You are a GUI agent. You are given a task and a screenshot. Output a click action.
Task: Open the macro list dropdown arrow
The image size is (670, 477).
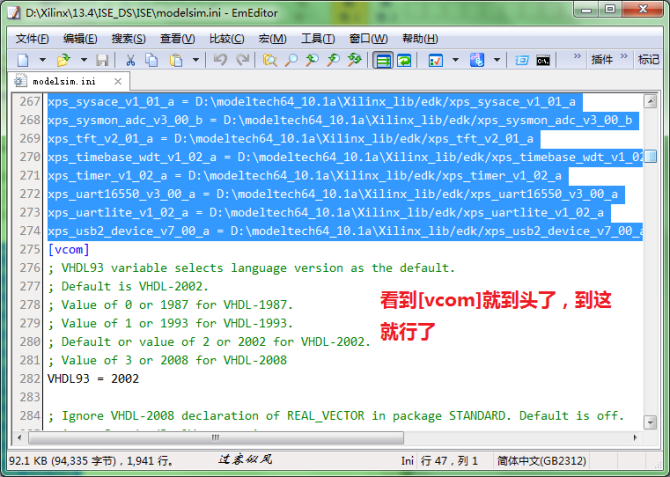tap(497, 60)
